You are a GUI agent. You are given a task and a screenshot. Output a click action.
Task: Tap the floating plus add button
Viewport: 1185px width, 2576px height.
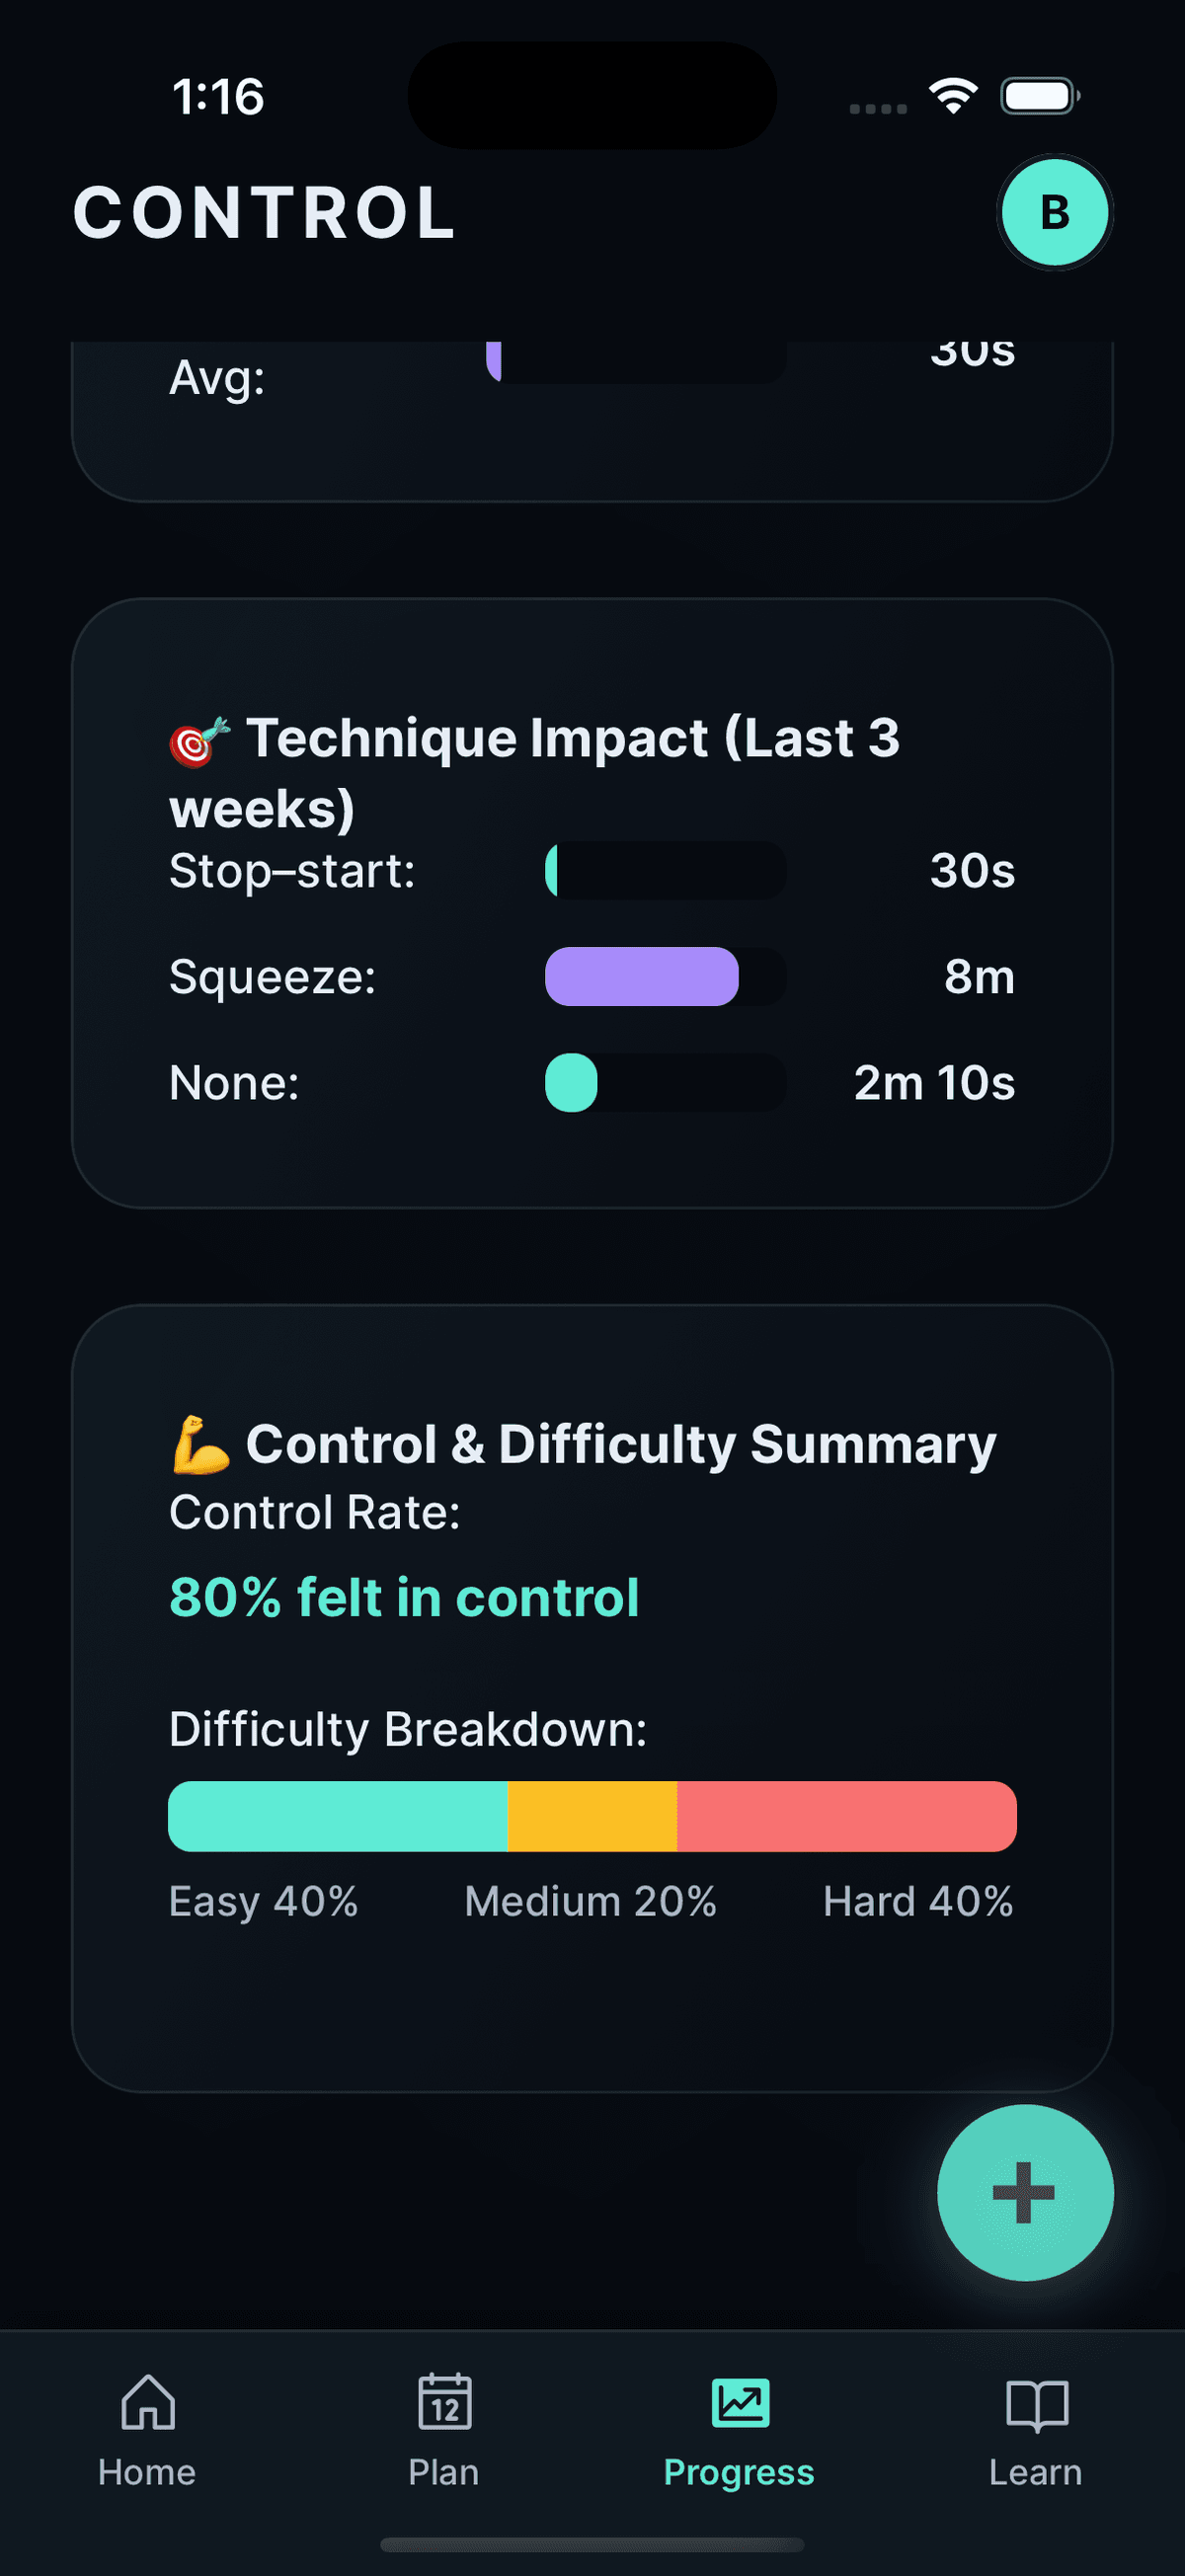point(1024,2192)
